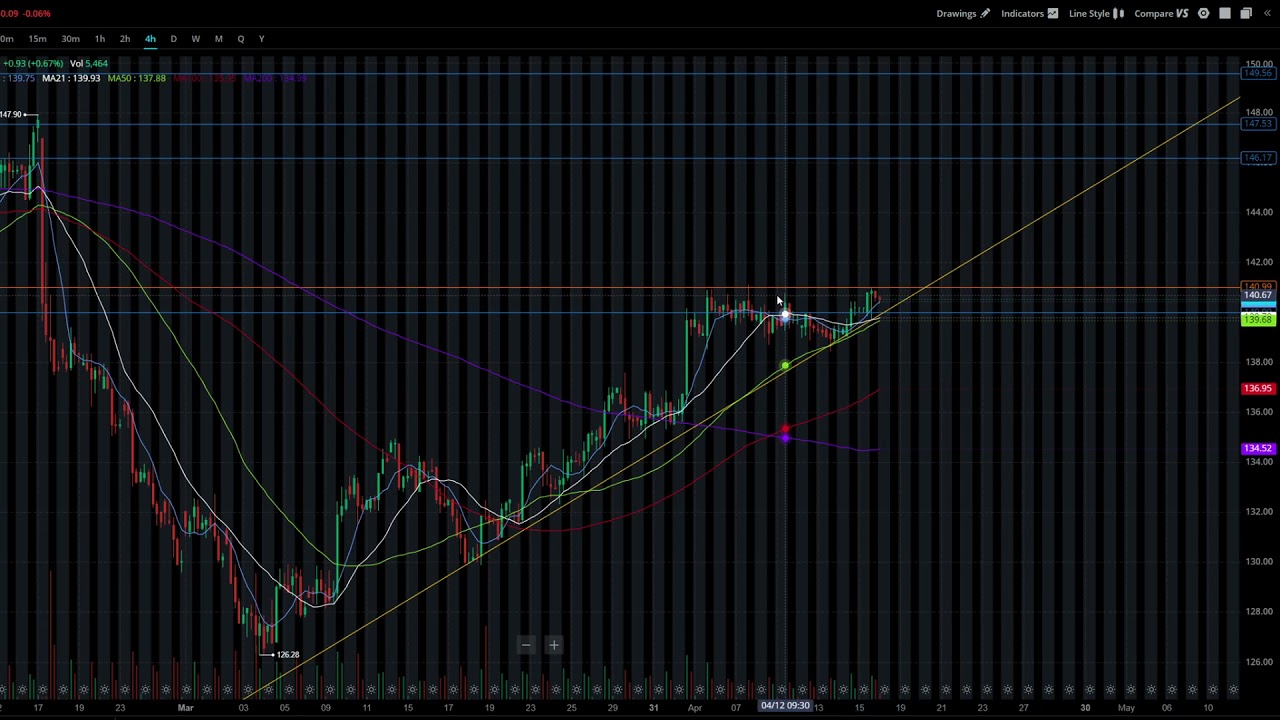This screenshot has height=720, width=1280.
Task: Select the 147.53 price level label
Action: (1258, 123)
